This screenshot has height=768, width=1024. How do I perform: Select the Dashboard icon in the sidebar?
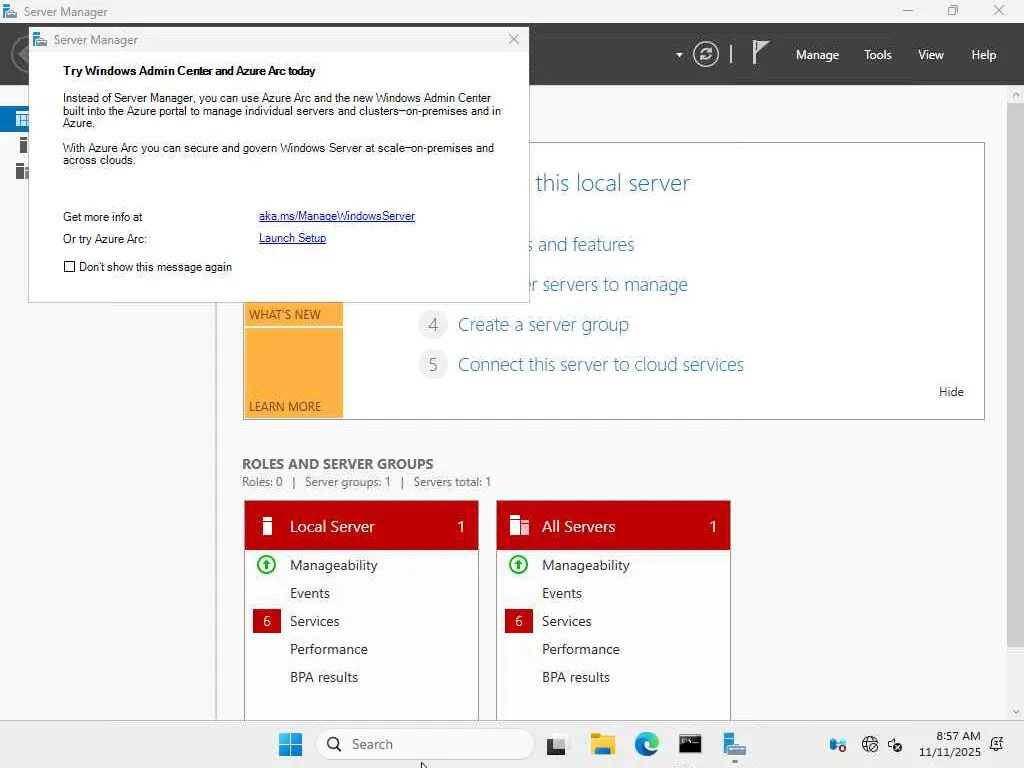(22, 119)
